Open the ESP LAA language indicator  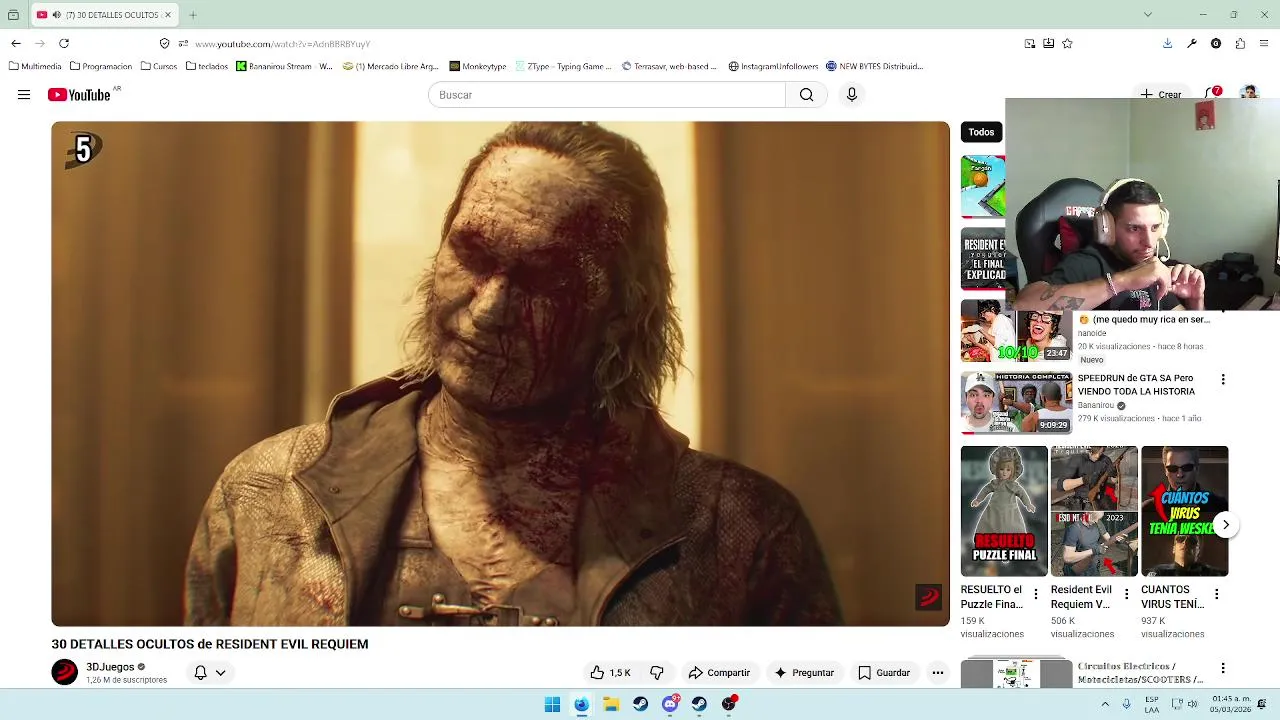tap(1152, 704)
